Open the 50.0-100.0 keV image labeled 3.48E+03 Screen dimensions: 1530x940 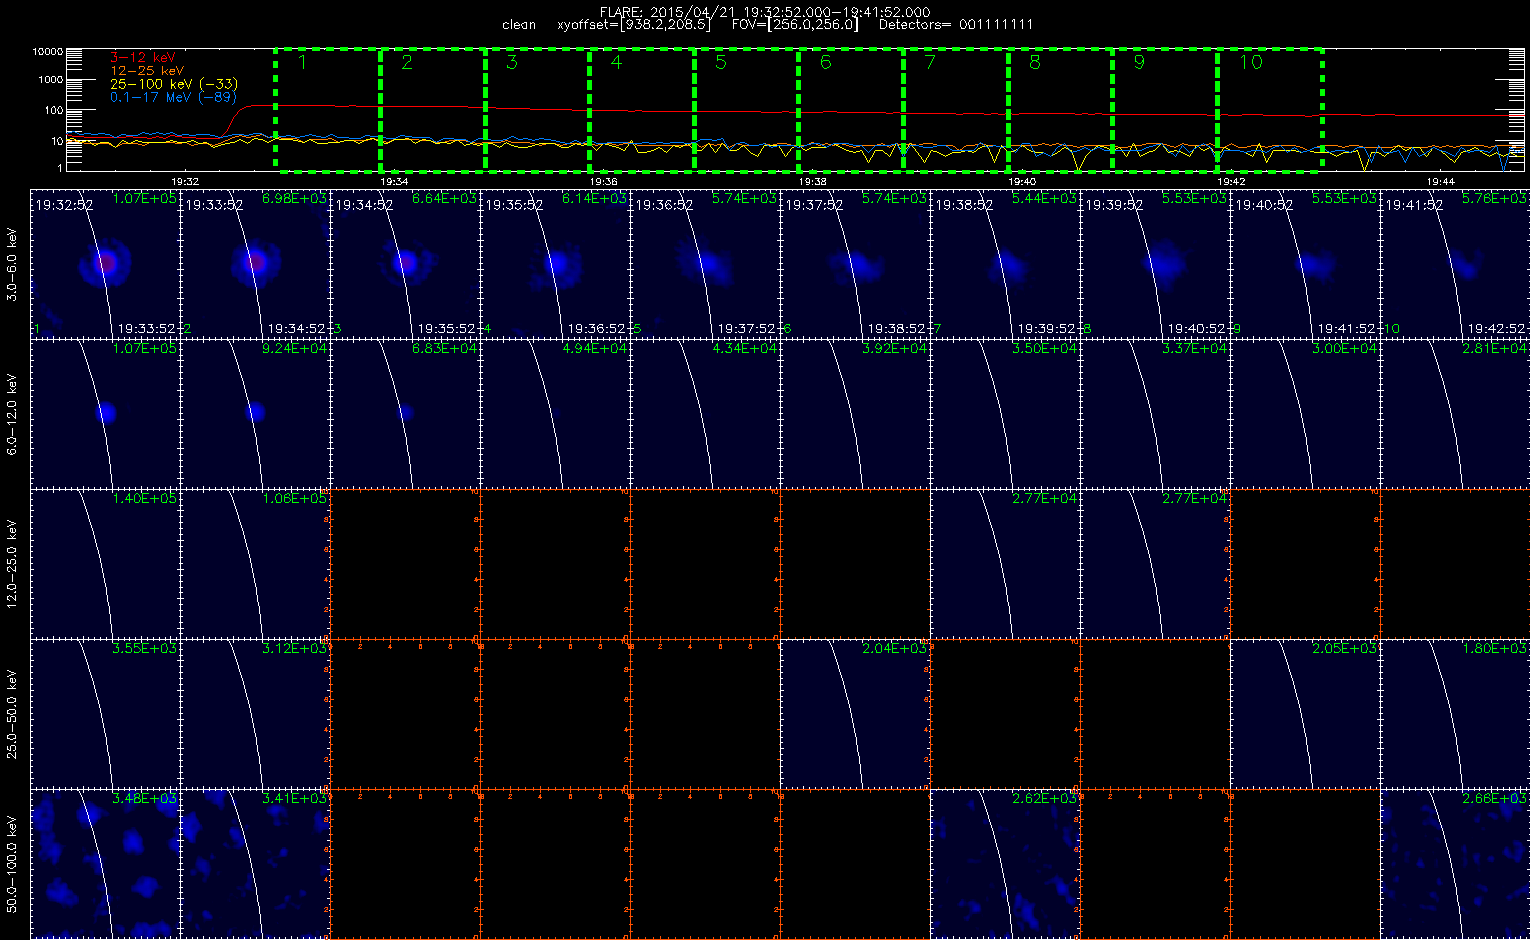pos(105,863)
